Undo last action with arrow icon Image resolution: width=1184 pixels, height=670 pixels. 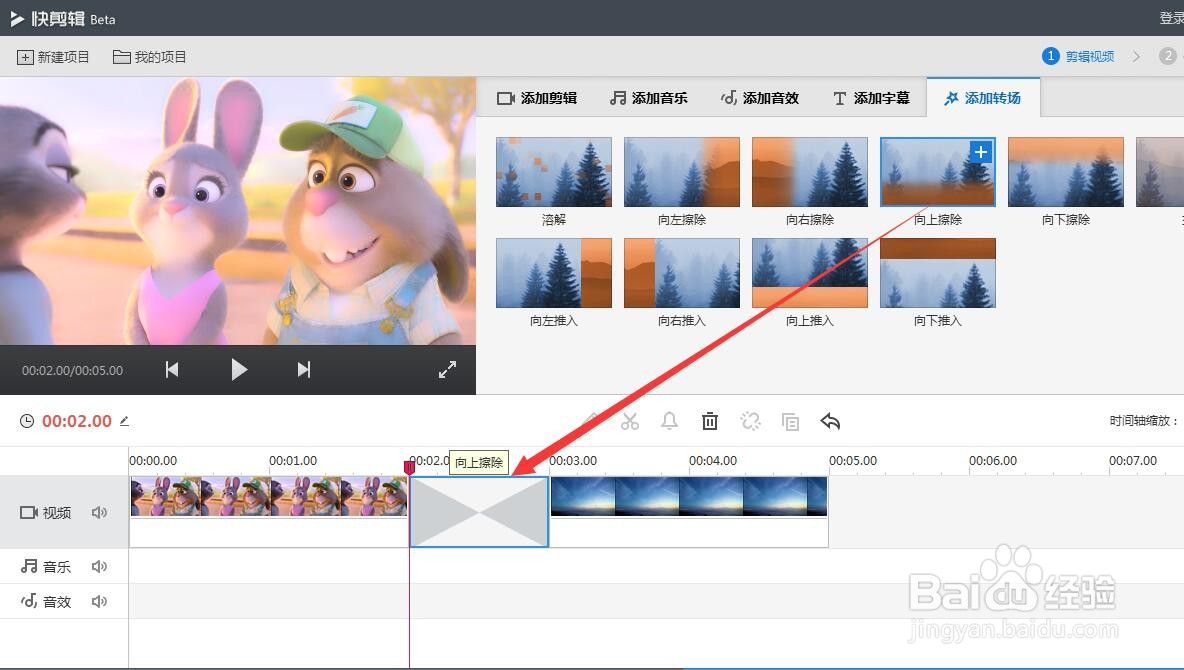point(831,421)
